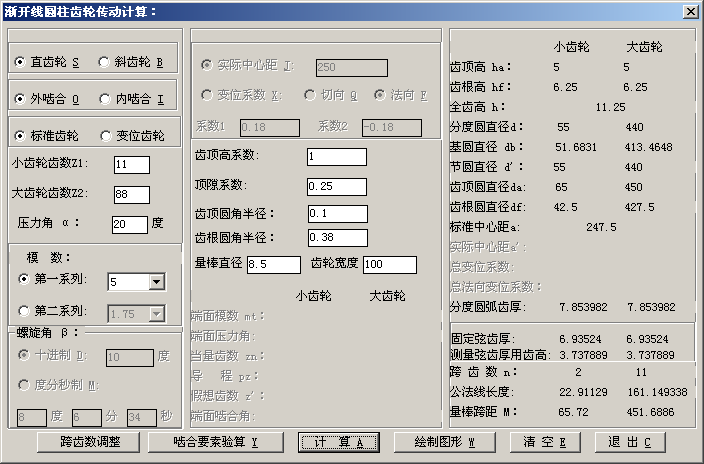
Task: Click 齿轮宽度 input box
Action: pos(390,265)
